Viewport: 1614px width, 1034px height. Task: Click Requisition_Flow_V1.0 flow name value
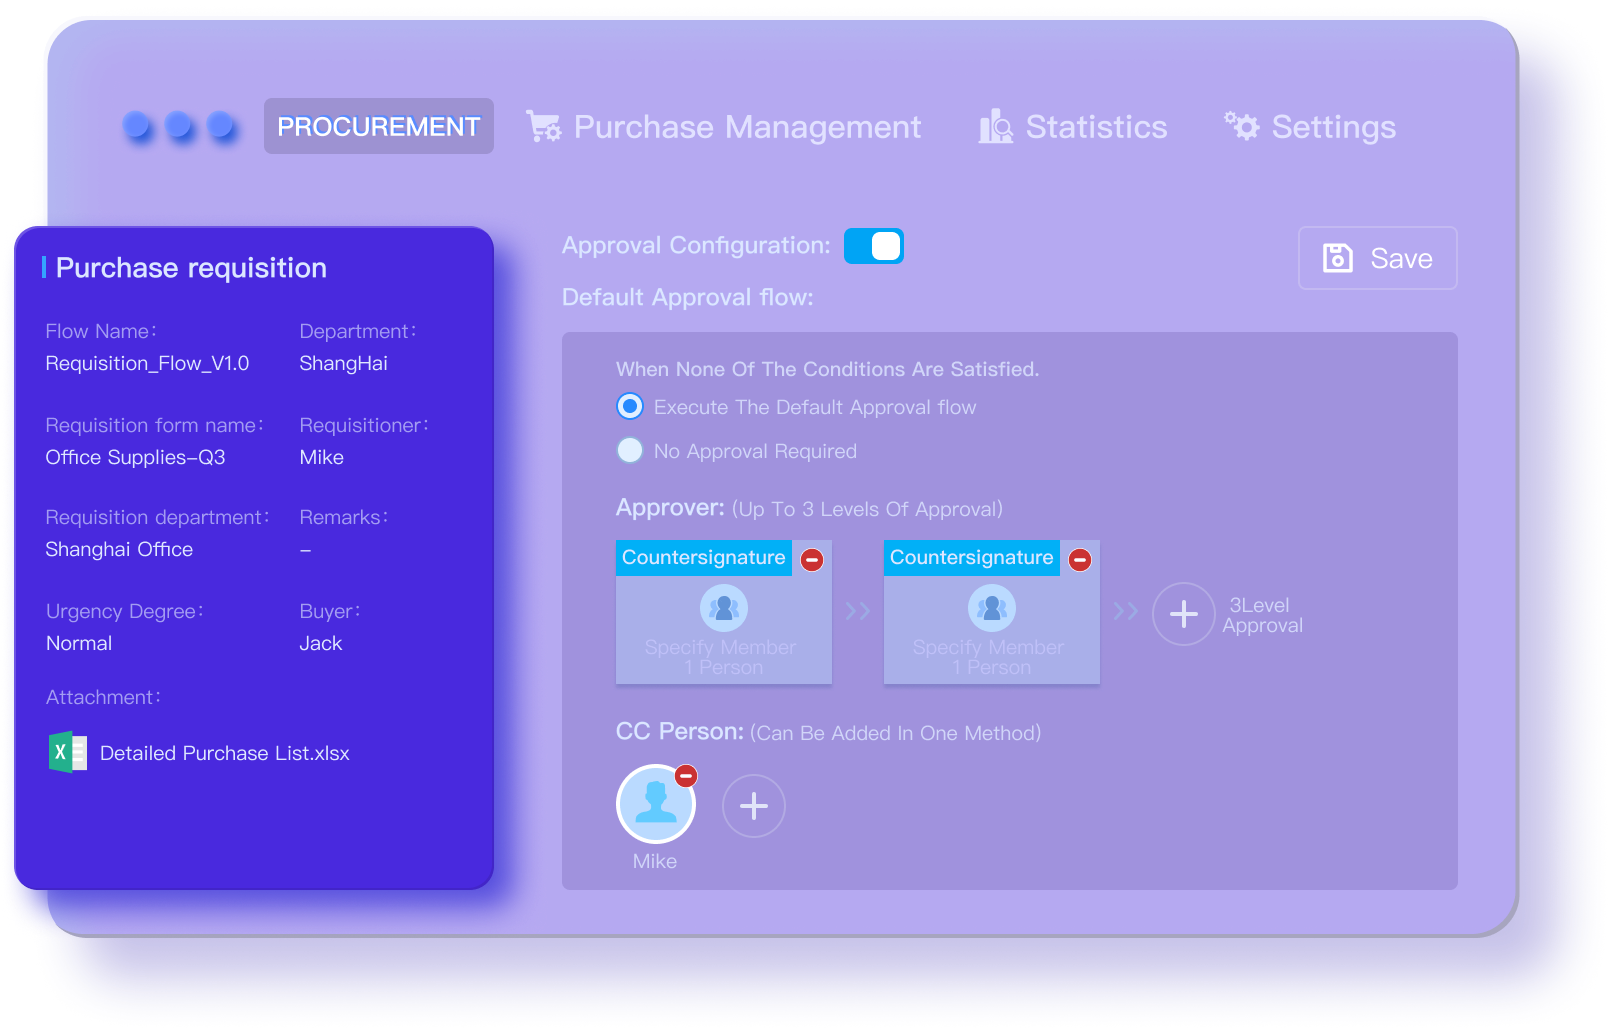[147, 363]
